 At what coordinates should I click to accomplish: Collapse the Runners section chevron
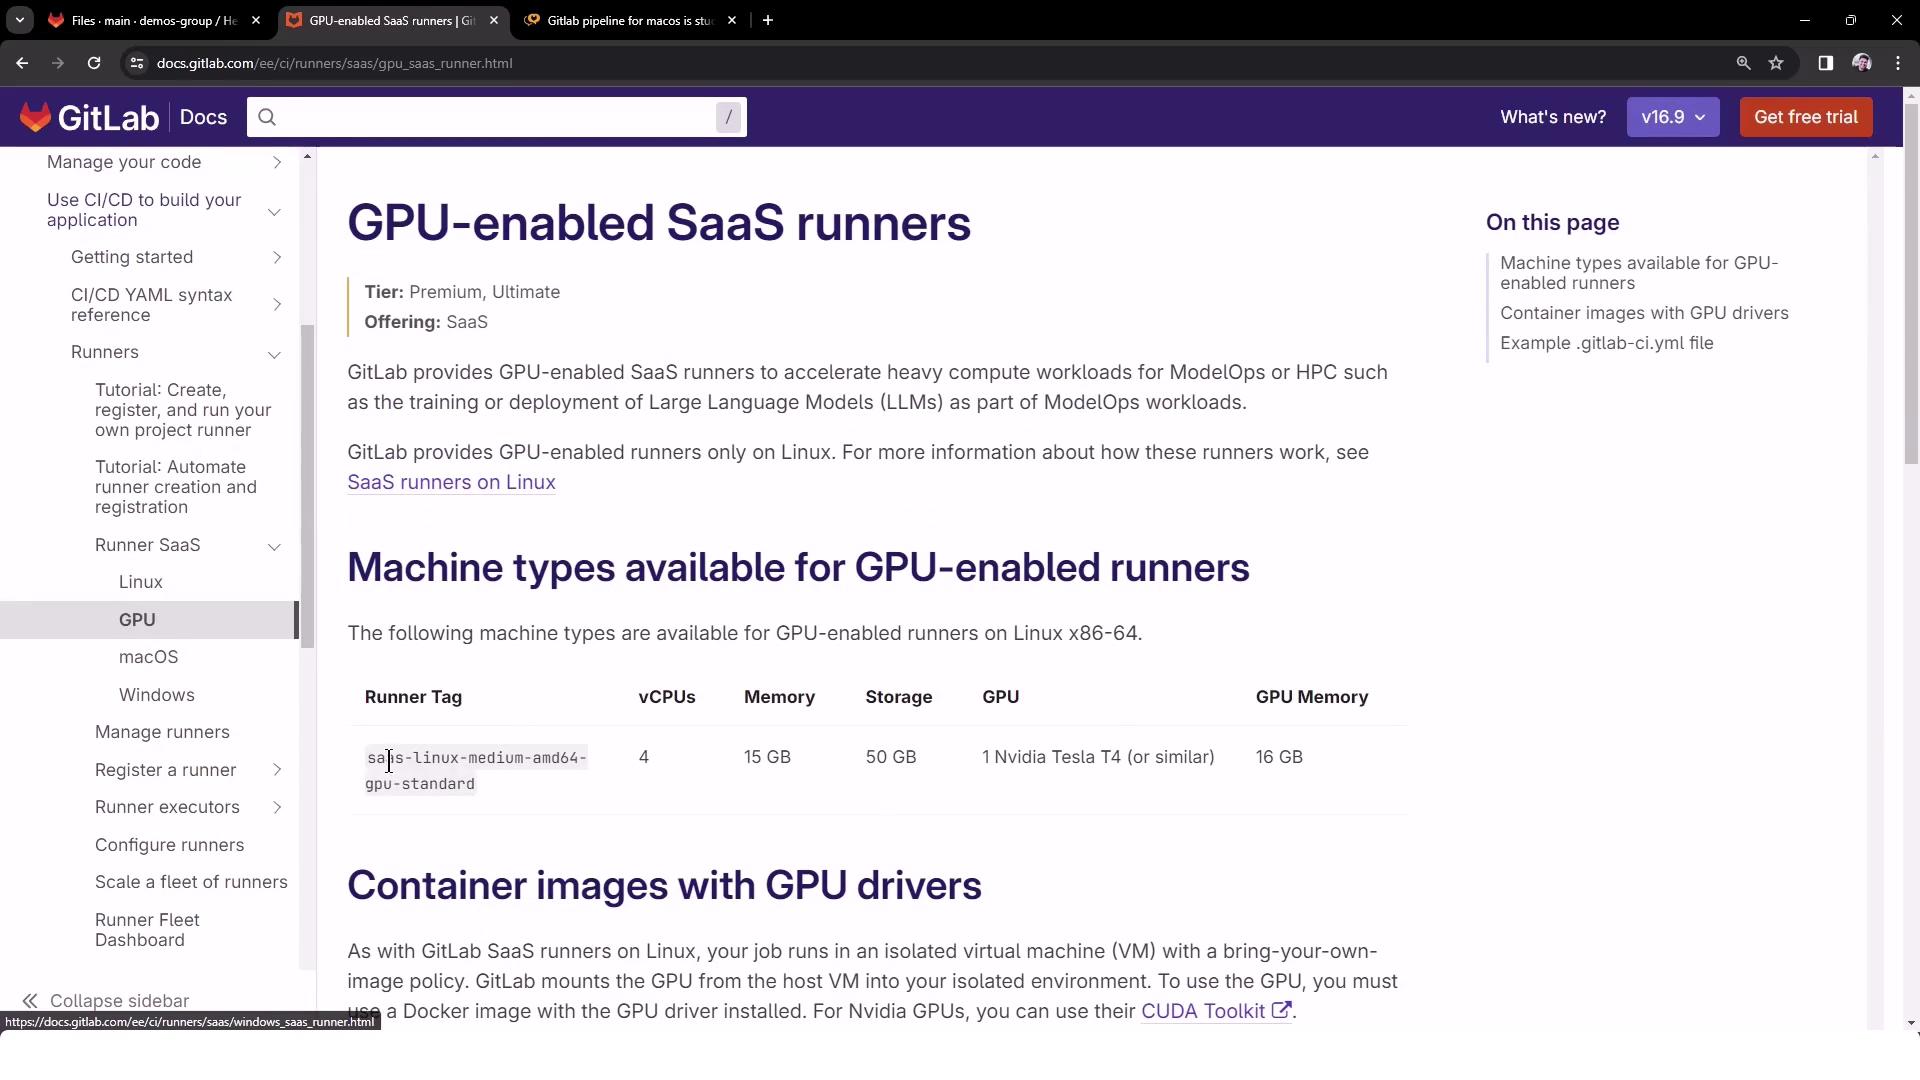tap(274, 354)
